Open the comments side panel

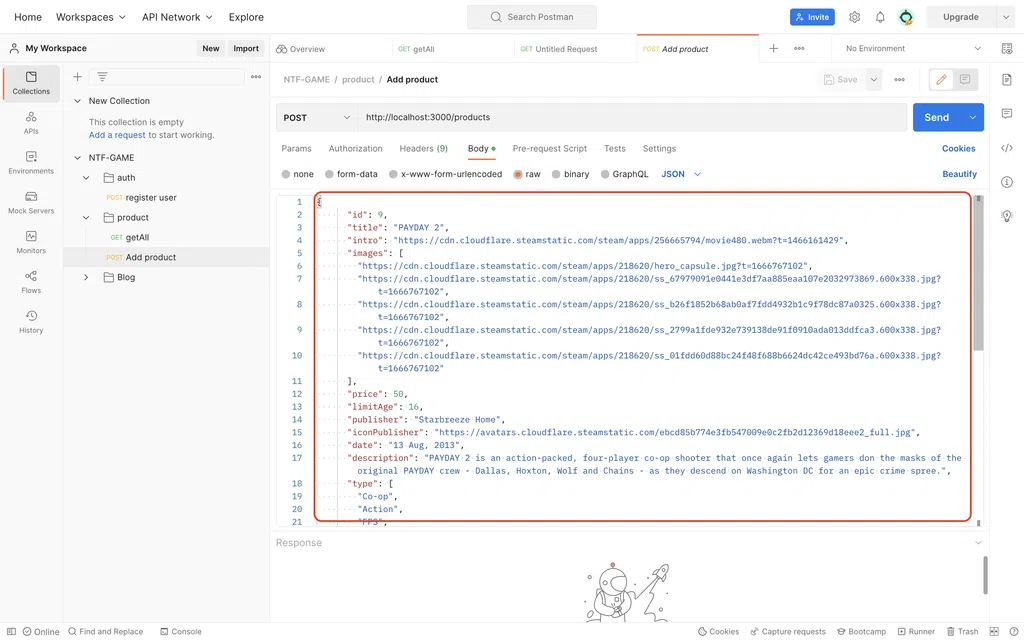tap(1006, 114)
